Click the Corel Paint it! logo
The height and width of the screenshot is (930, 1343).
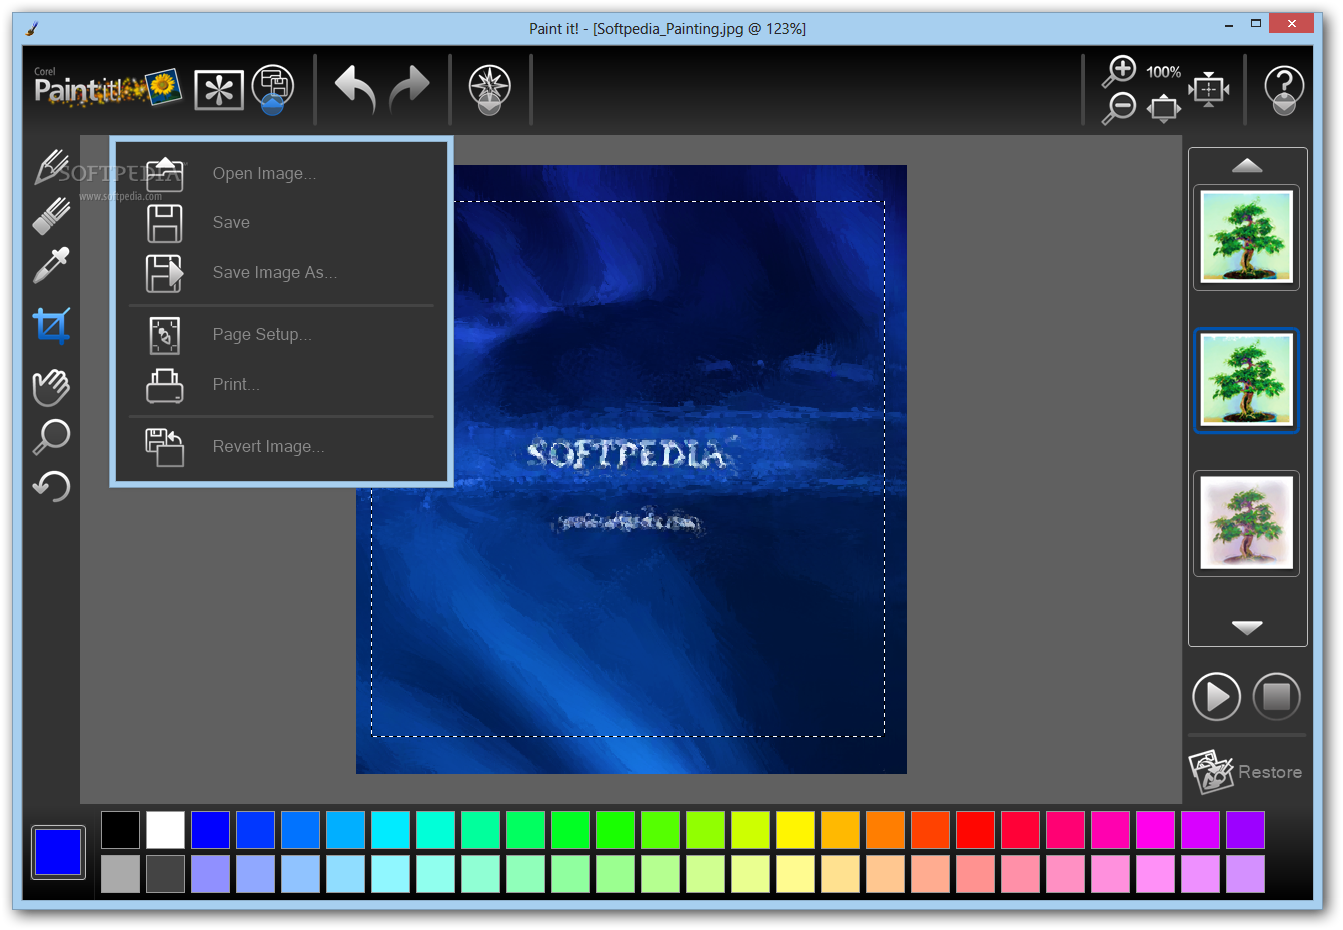tap(107, 88)
